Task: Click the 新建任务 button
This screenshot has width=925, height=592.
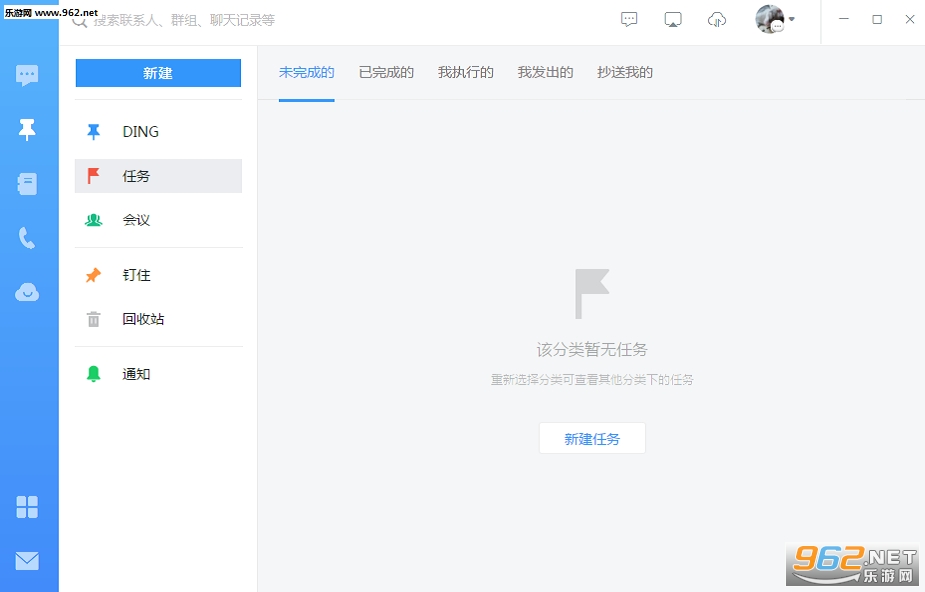Action: 592,439
